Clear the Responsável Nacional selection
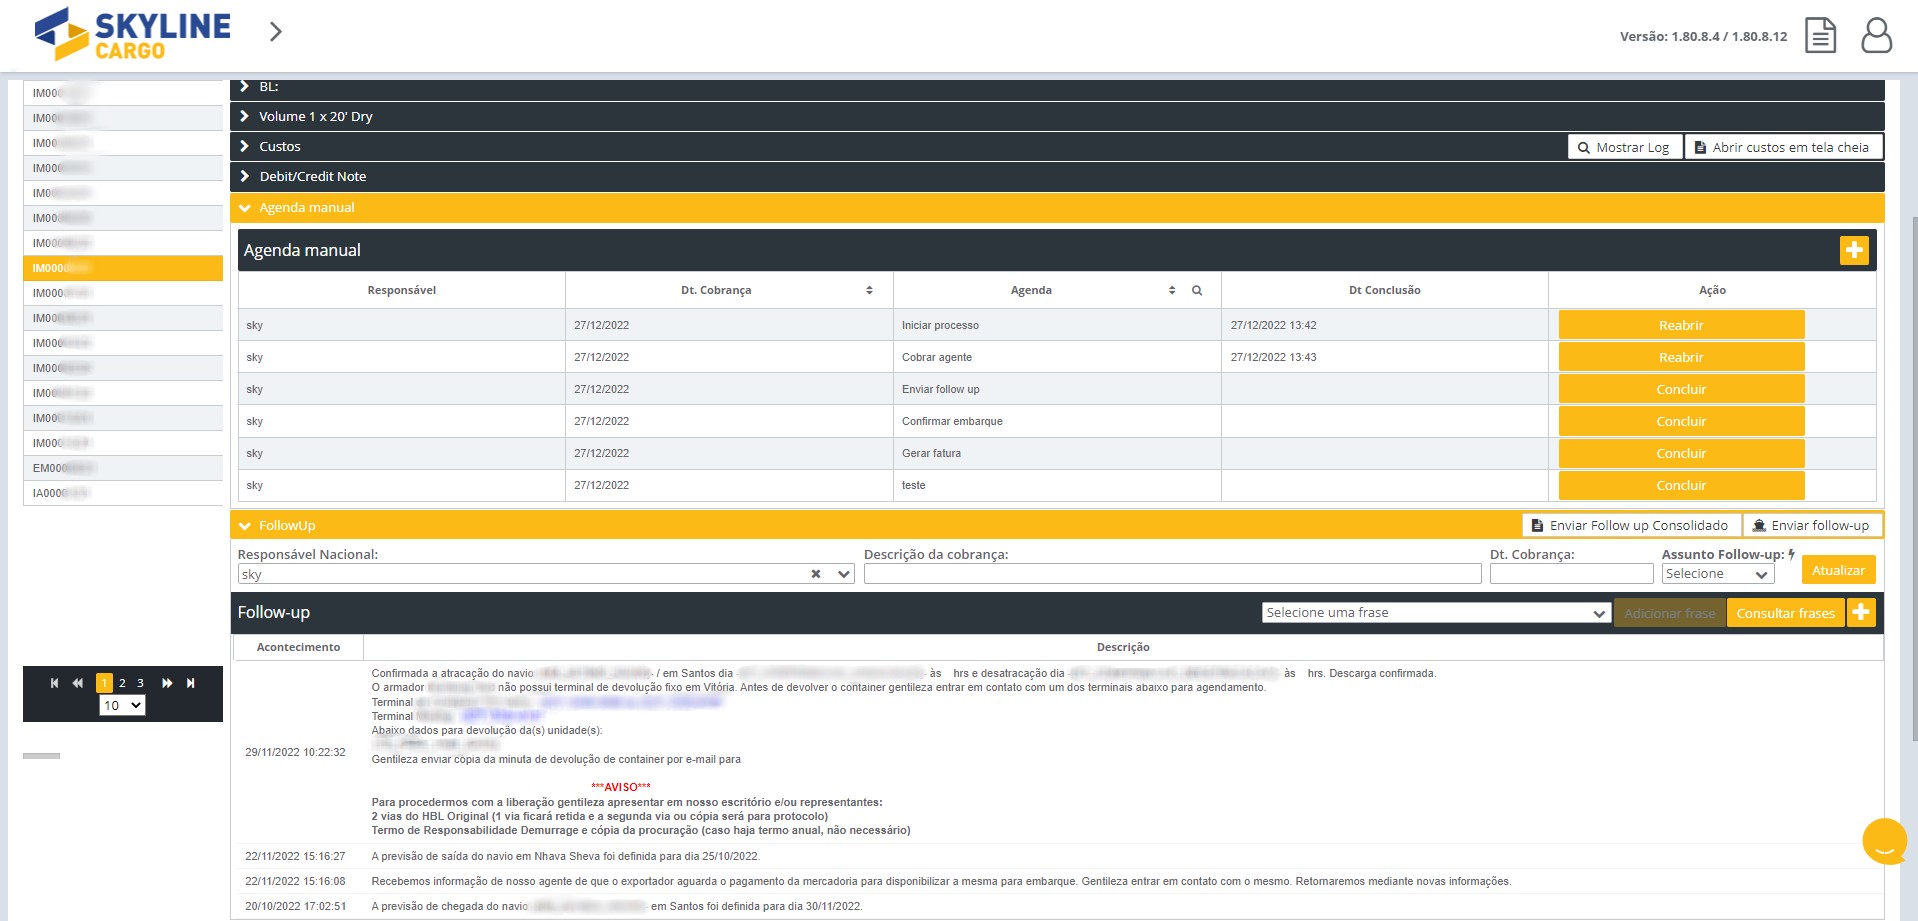The image size is (1918, 921). click(x=816, y=574)
